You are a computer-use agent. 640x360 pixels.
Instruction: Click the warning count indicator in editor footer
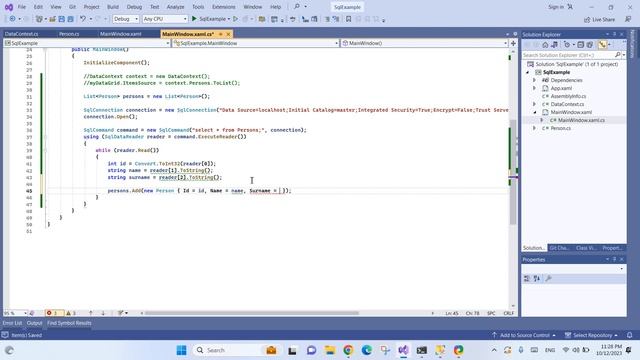click(x=71, y=313)
